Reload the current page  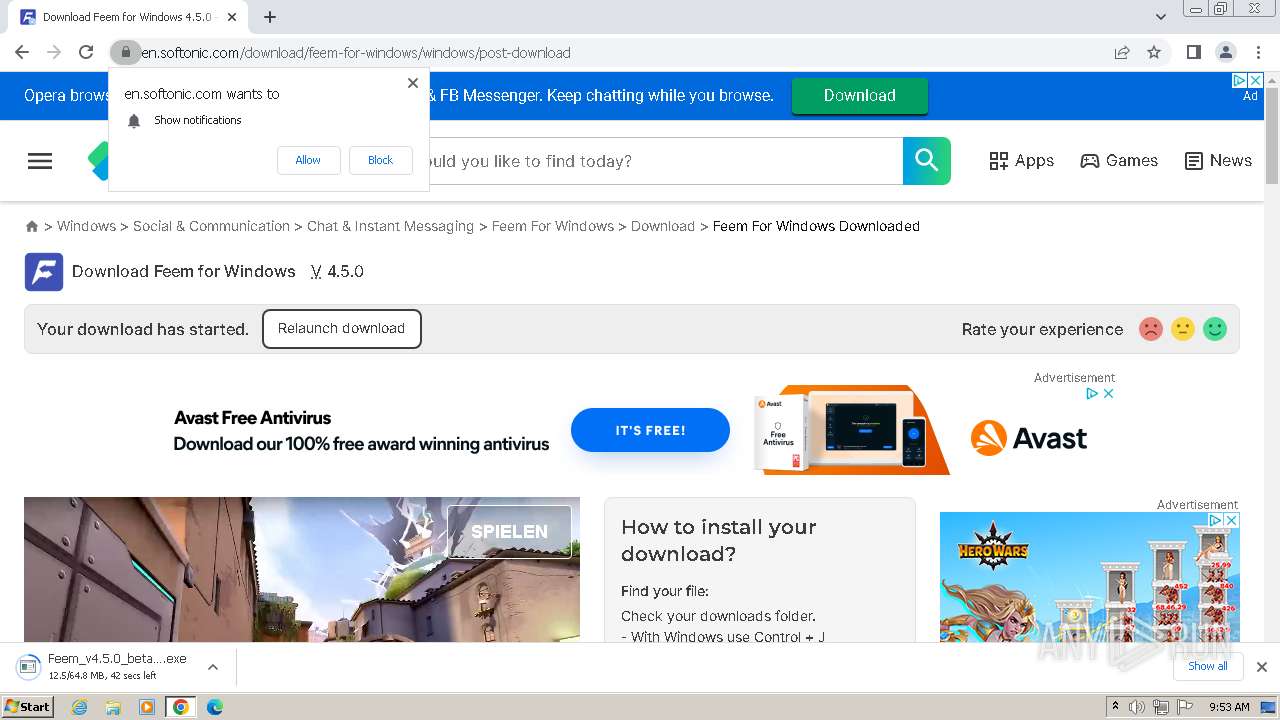click(86, 52)
